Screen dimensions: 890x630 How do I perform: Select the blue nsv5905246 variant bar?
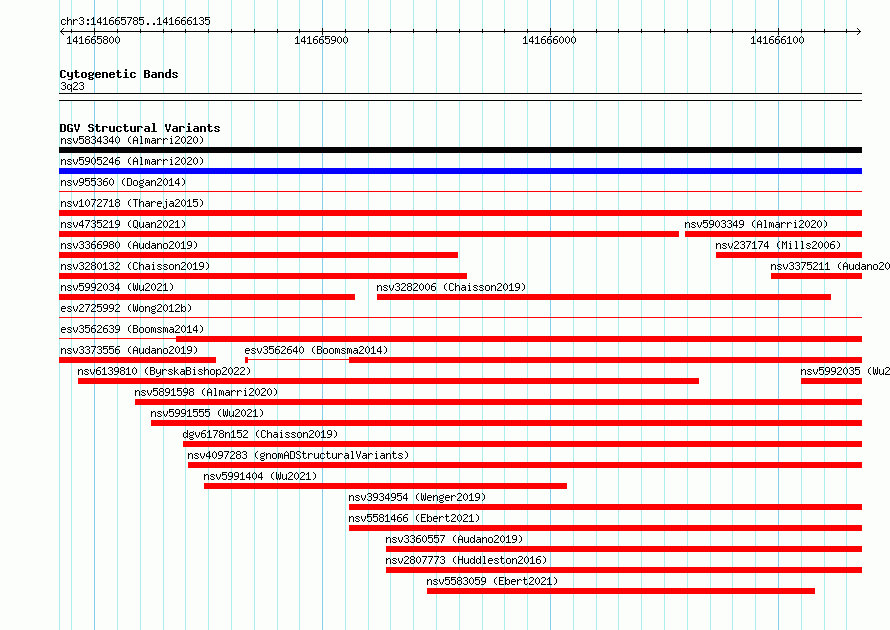click(460, 171)
